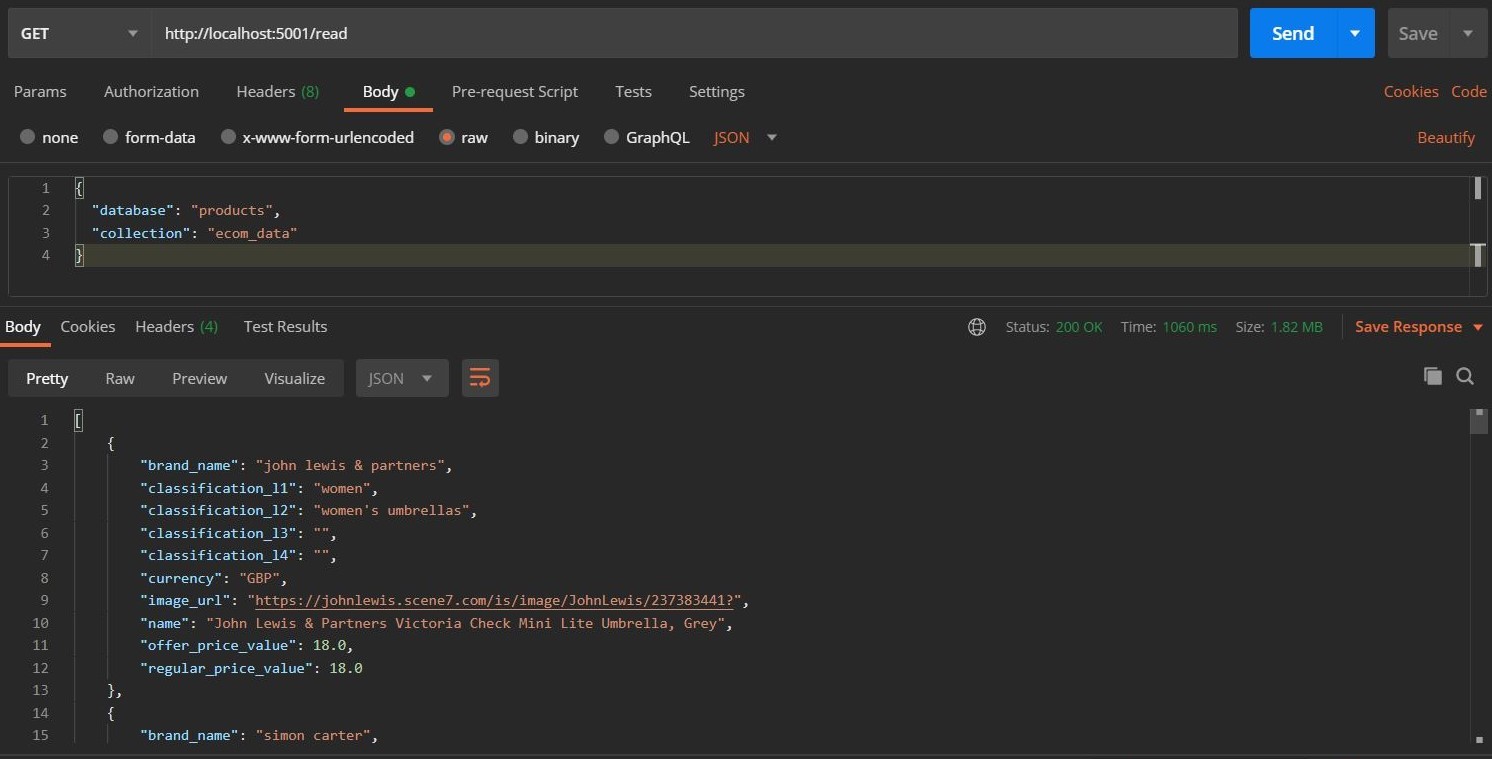Open the request Settings tab
The width and height of the screenshot is (1492, 759).
[x=716, y=91]
